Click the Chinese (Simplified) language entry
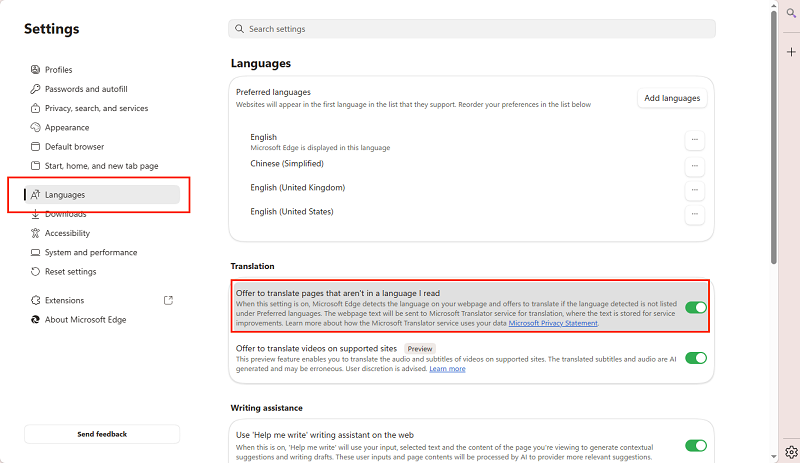Screen dimensions: 800x463 287,163
